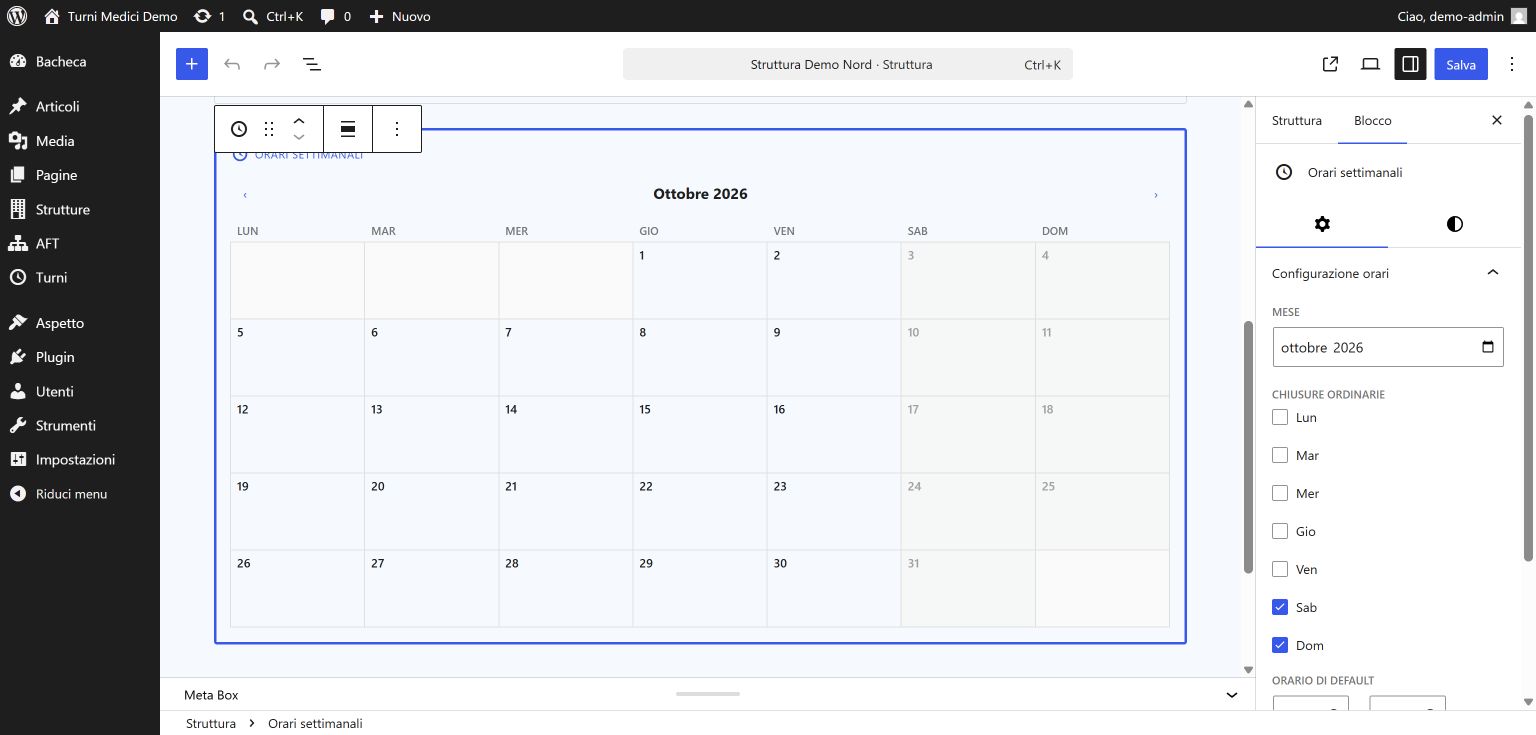
Task: Move block up with the up chevron
Action: click(x=298, y=120)
